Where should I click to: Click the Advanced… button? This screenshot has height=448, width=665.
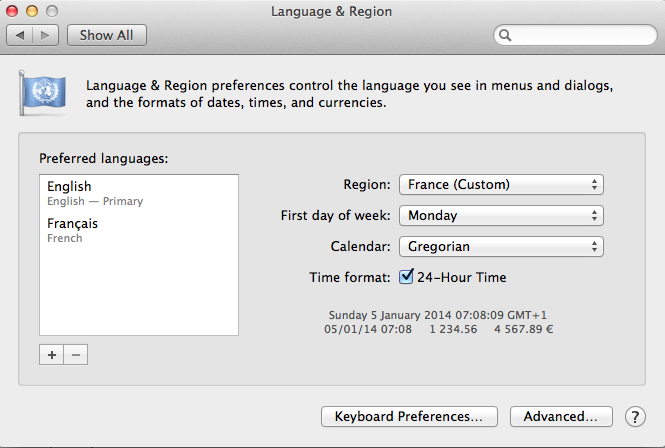[561, 417]
